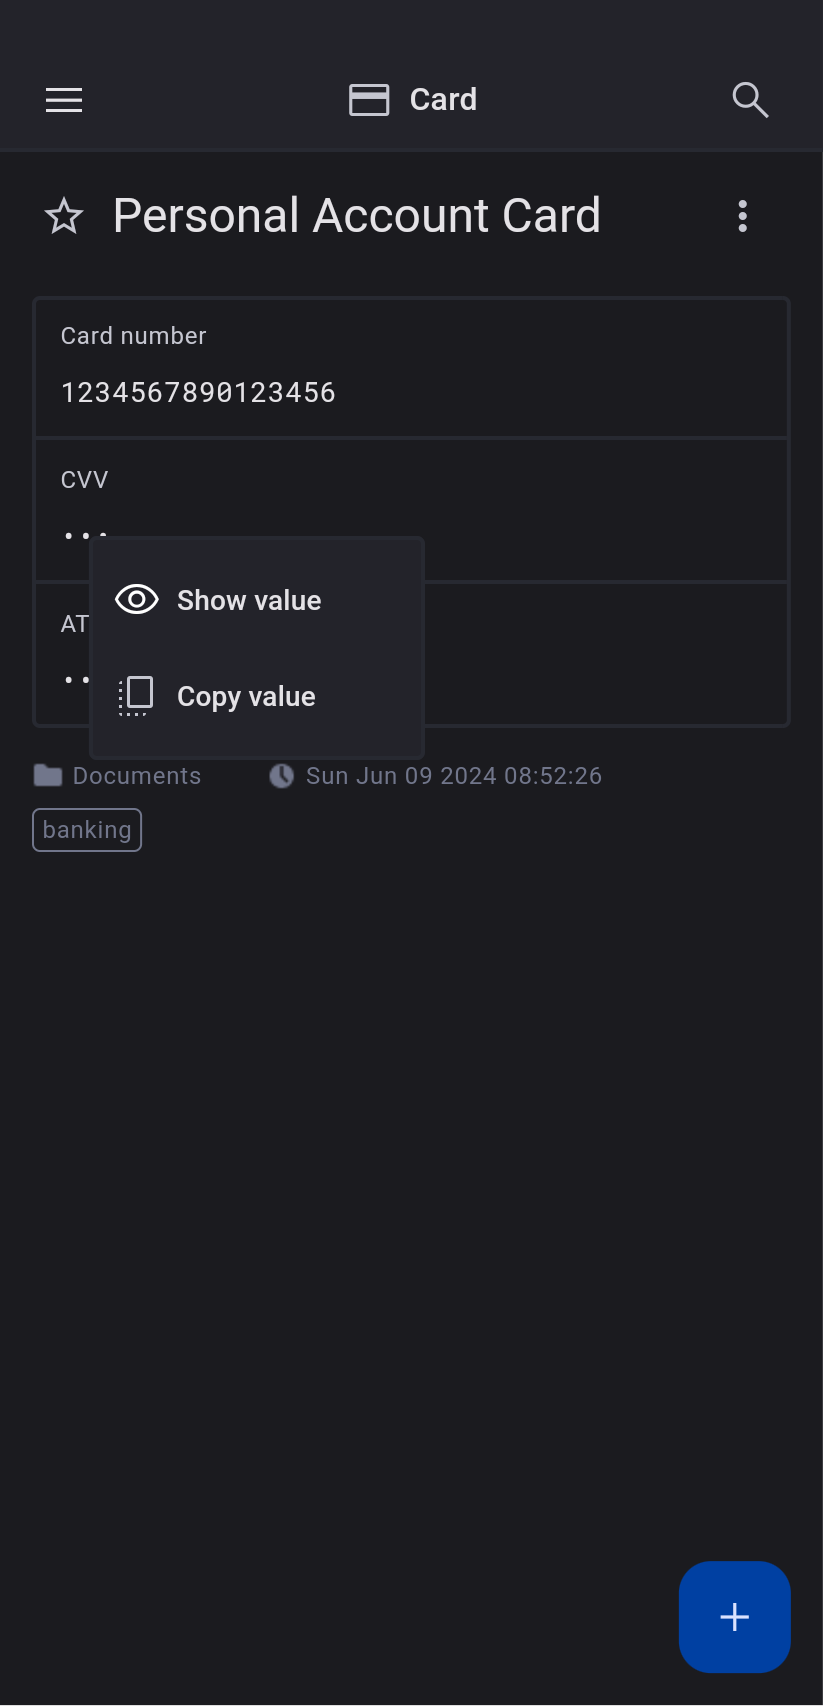This screenshot has width=823, height=1706.
Task: Click the Card header title text
Action: point(443,100)
